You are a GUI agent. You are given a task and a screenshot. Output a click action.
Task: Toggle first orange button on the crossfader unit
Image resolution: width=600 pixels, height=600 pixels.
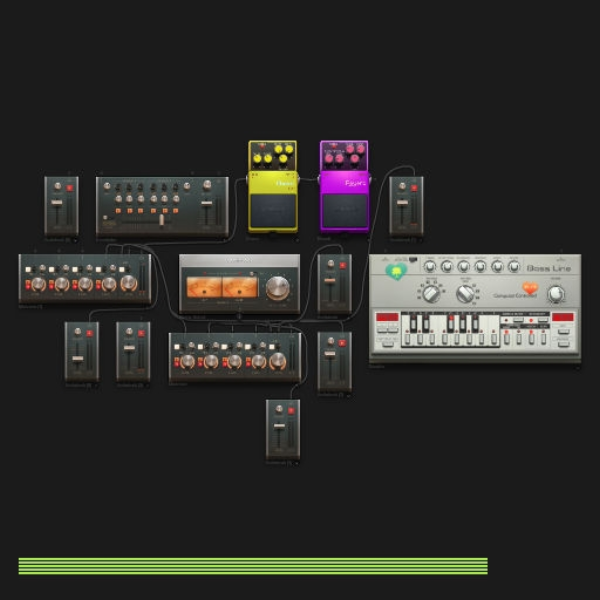click(x=118, y=210)
